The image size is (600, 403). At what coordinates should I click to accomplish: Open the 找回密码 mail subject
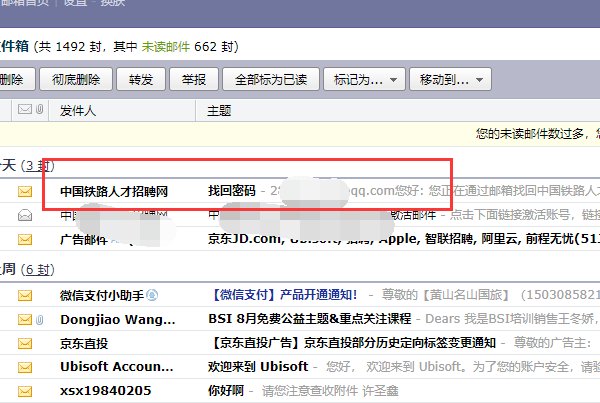[232, 191]
